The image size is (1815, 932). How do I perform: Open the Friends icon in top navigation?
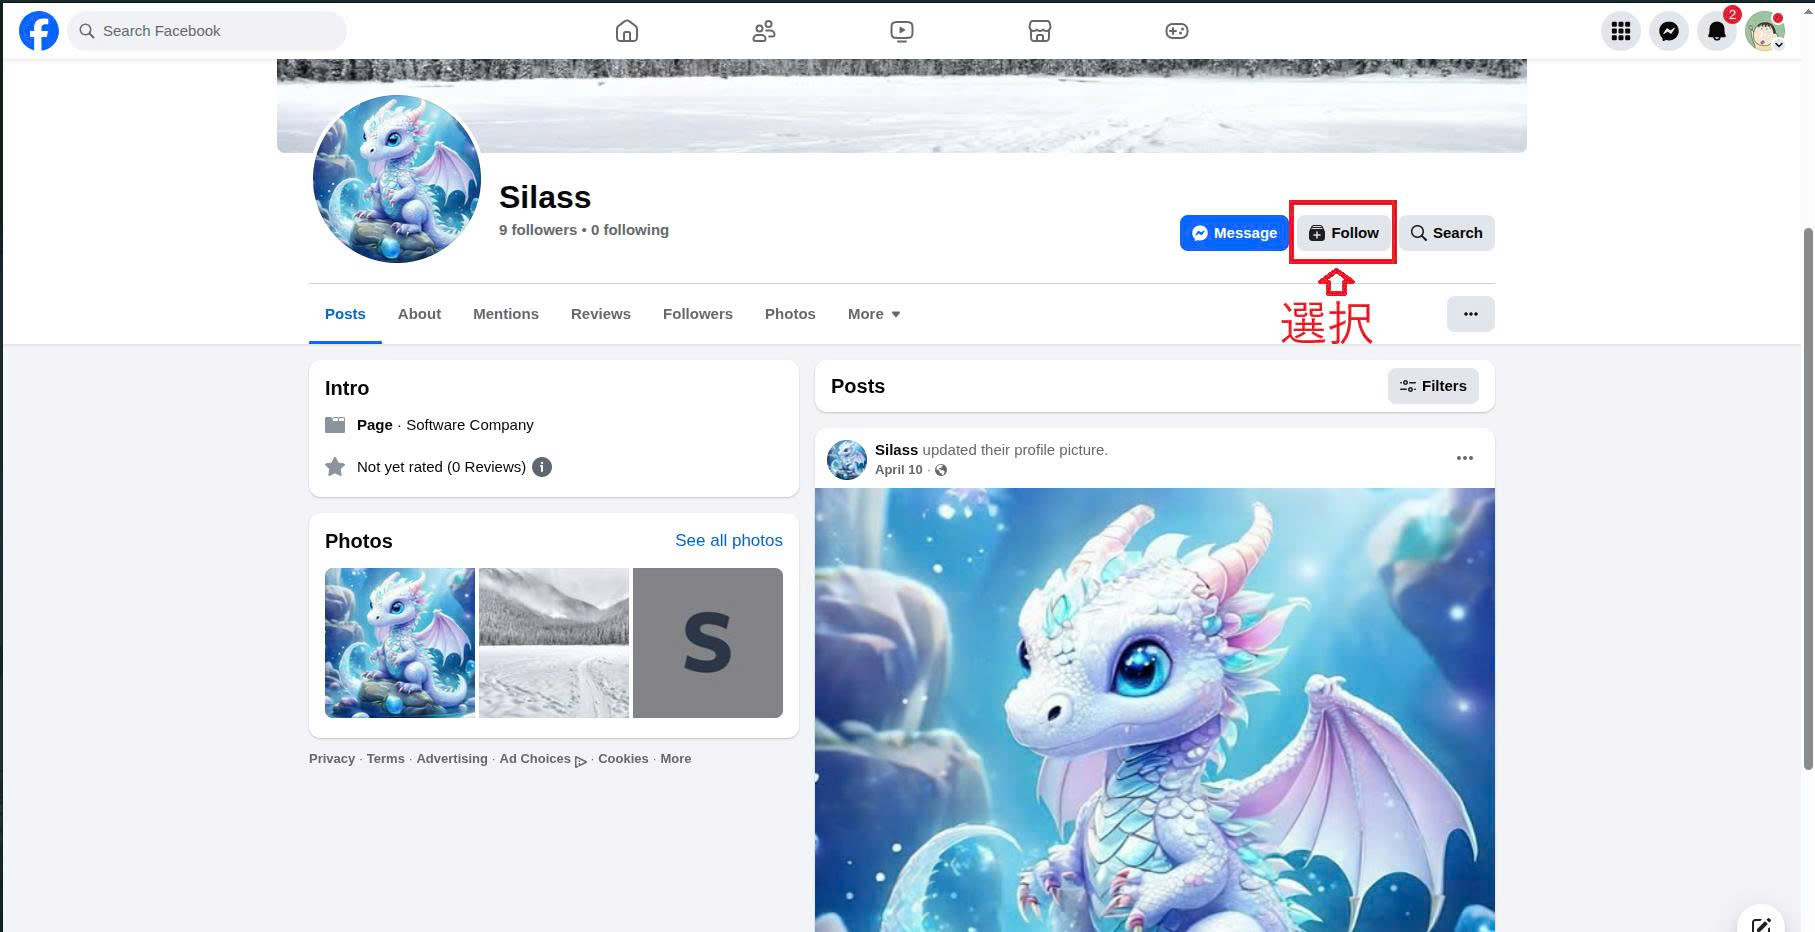764,31
